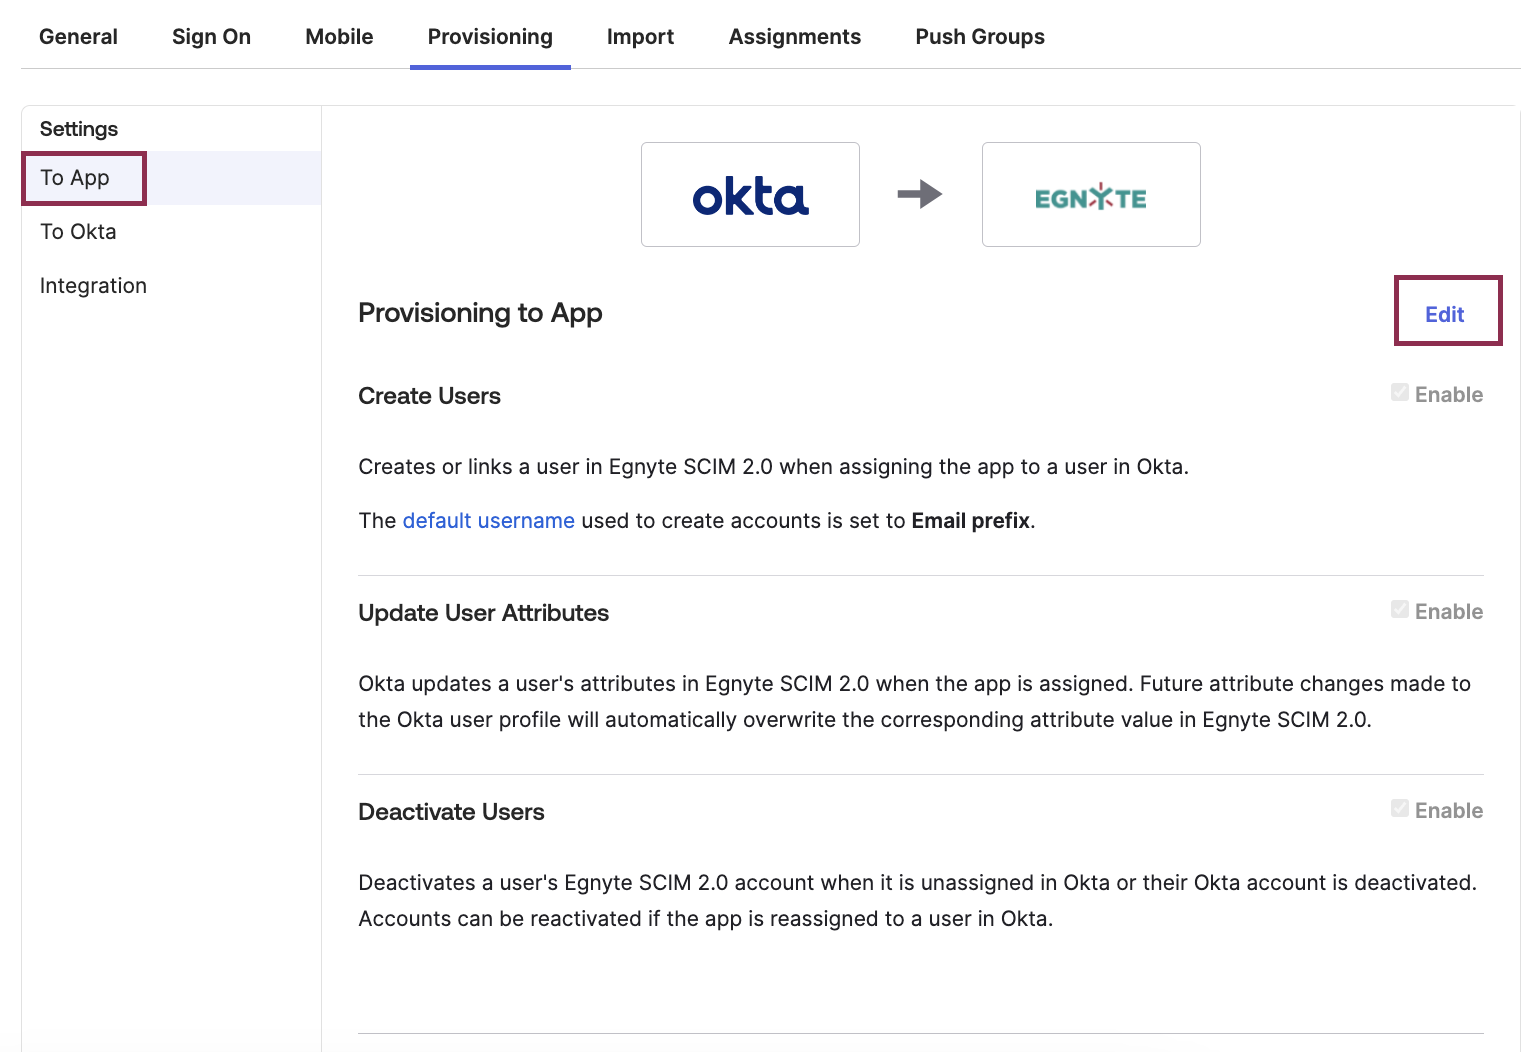The height and width of the screenshot is (1052, 1534).
Task: Switch to the Sign On tab
Action: (x=211, y=36)
